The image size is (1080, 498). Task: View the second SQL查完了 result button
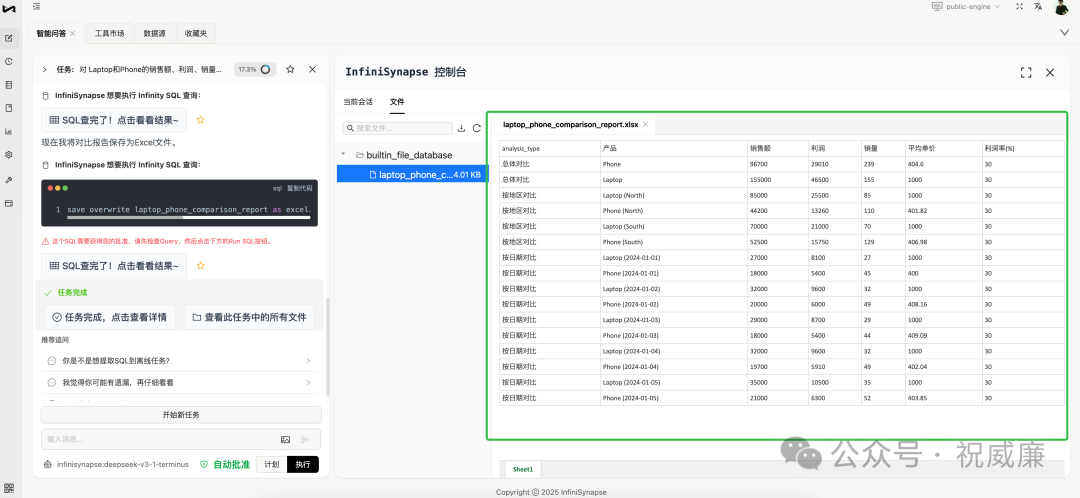[114, 265]
